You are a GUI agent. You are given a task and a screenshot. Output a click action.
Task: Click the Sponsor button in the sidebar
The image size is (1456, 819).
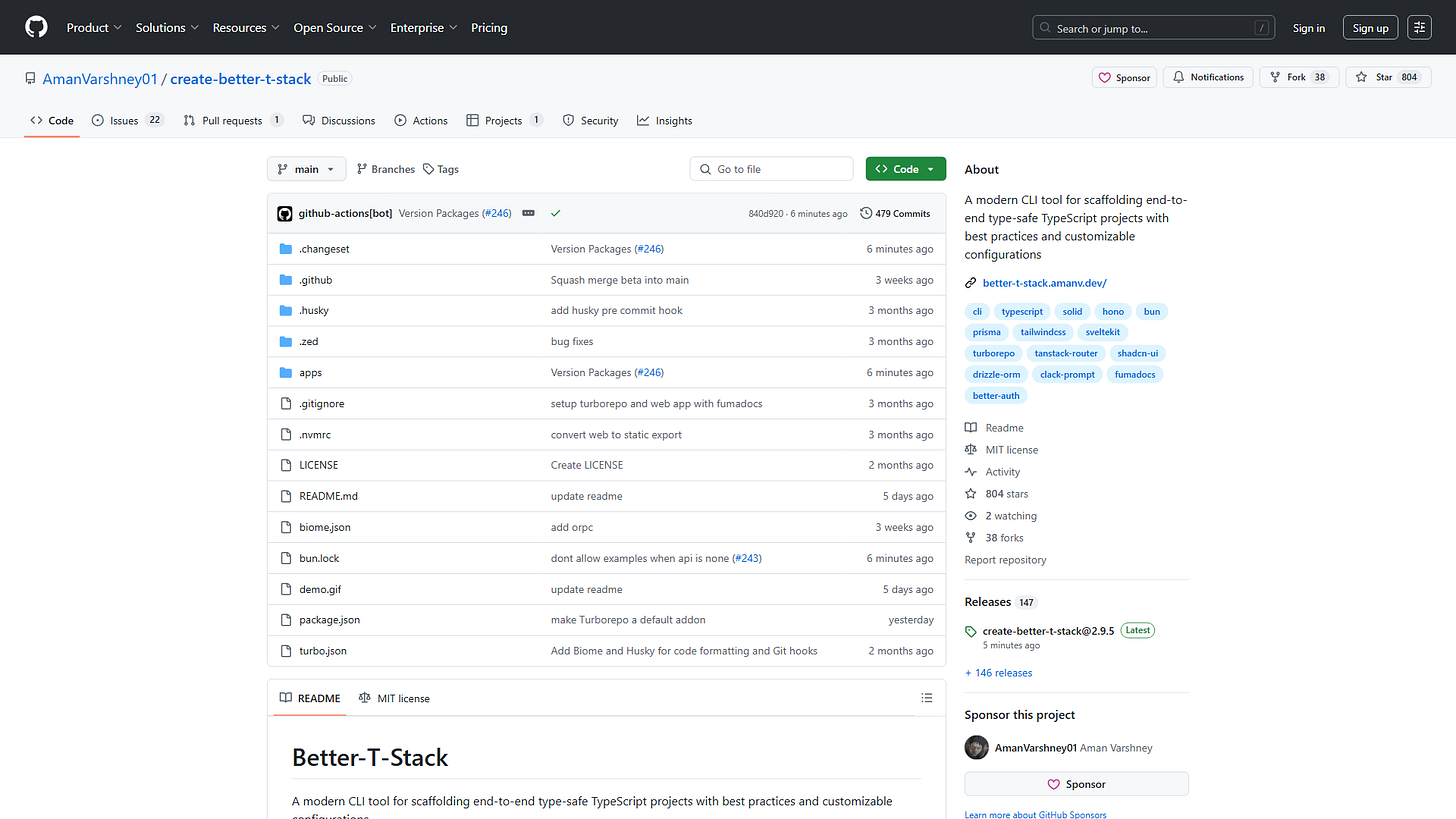1076,784
